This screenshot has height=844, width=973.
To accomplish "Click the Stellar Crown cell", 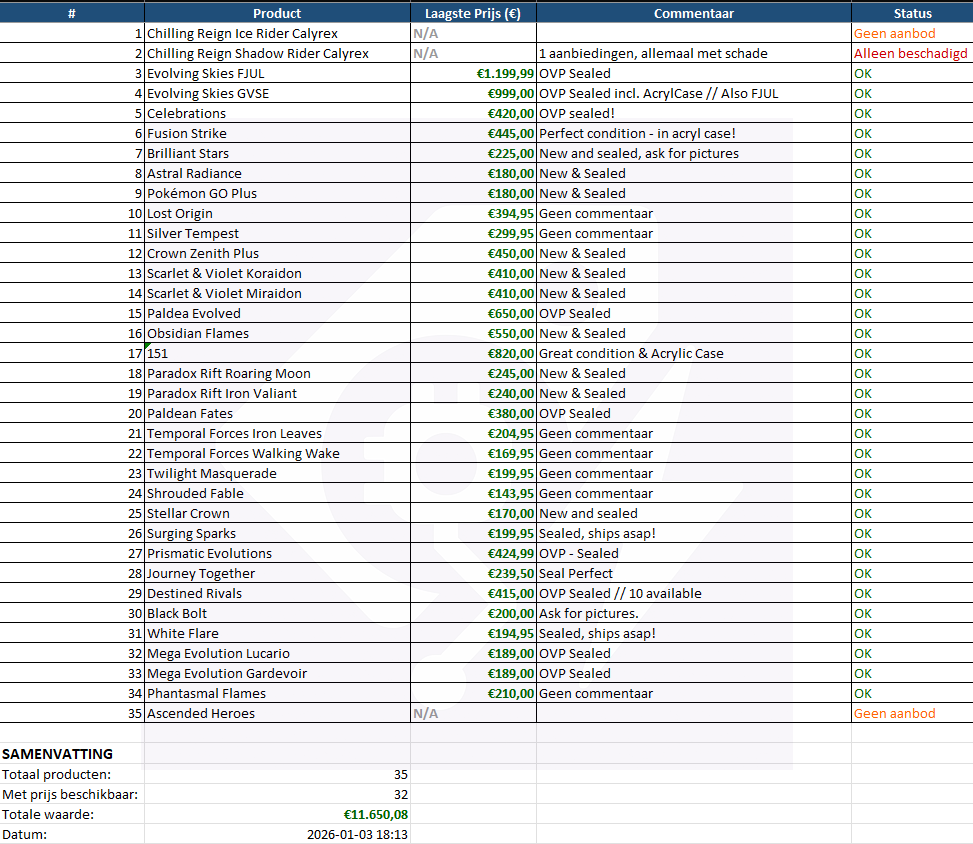I will click(277, 513).
